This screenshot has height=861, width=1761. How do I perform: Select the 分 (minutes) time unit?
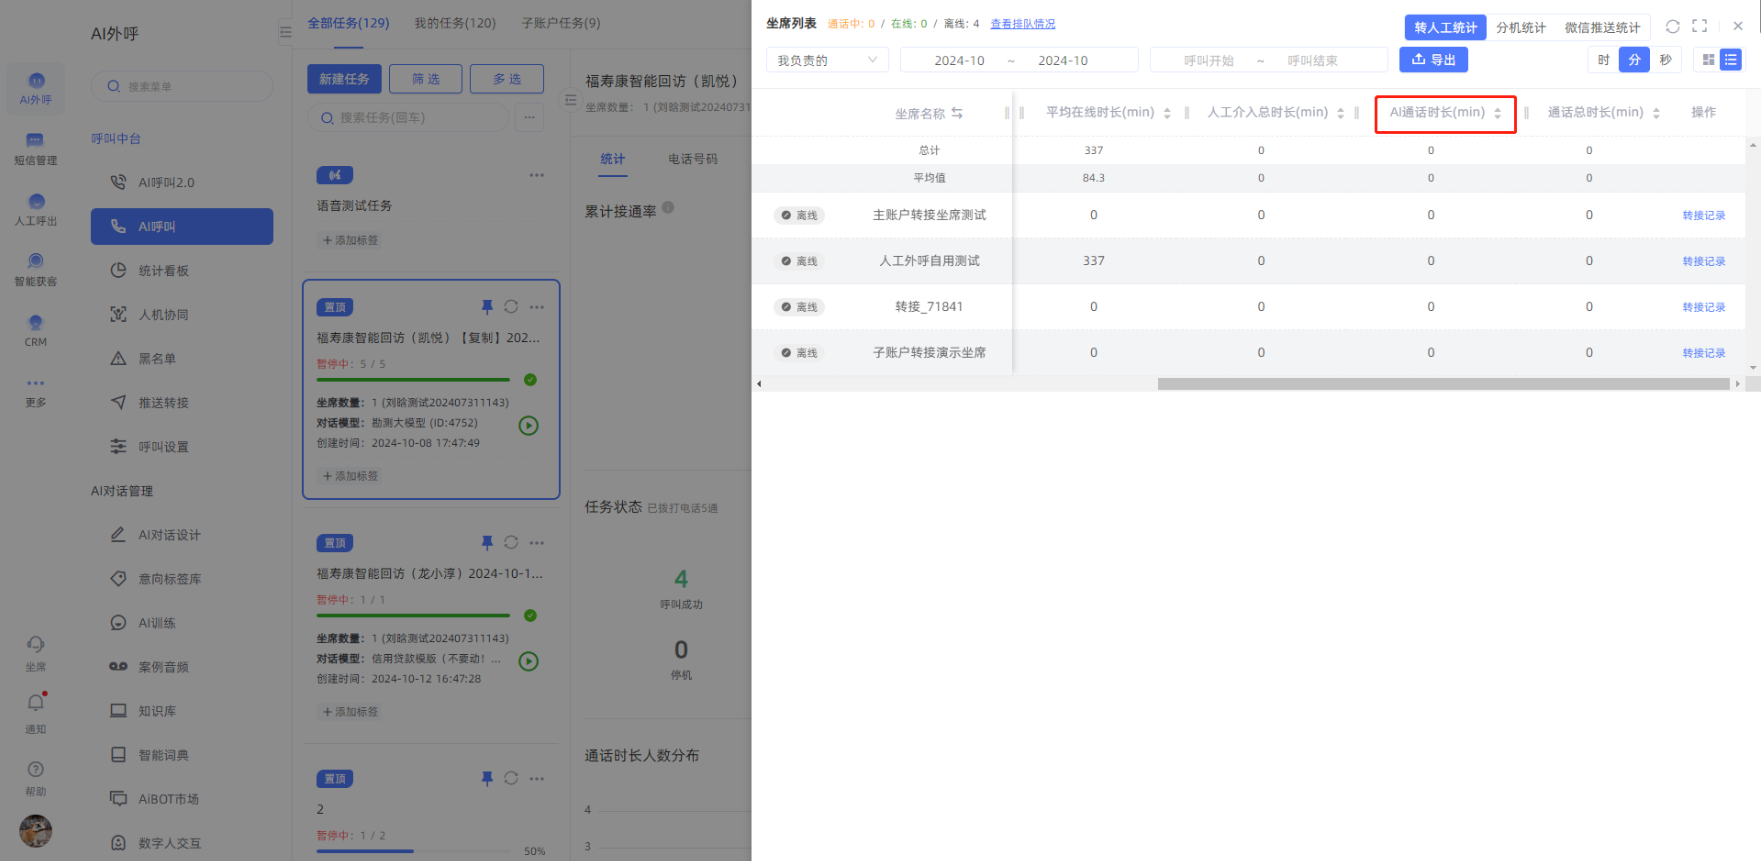(x=1634, y=60)
